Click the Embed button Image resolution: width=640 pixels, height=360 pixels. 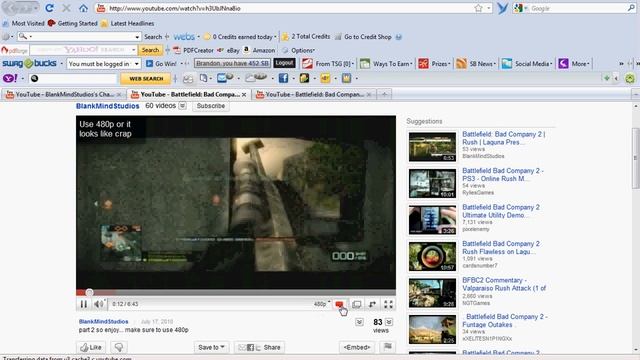[357, 347]
